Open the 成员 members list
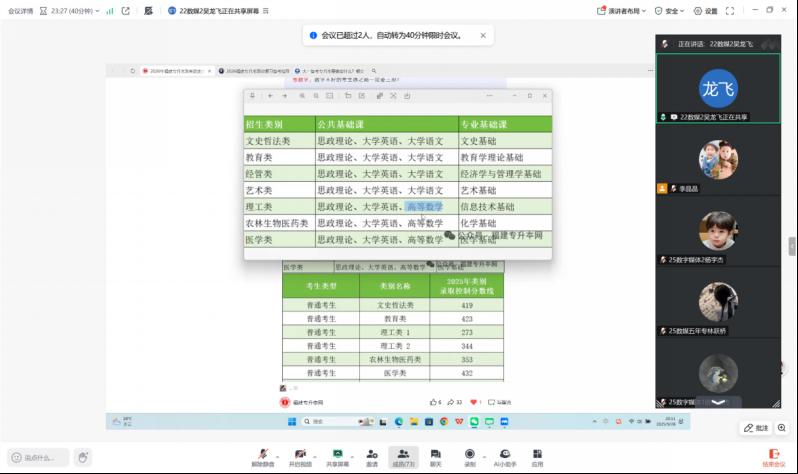The height and width of the screenshot is (474, 798). click(403, 456)
